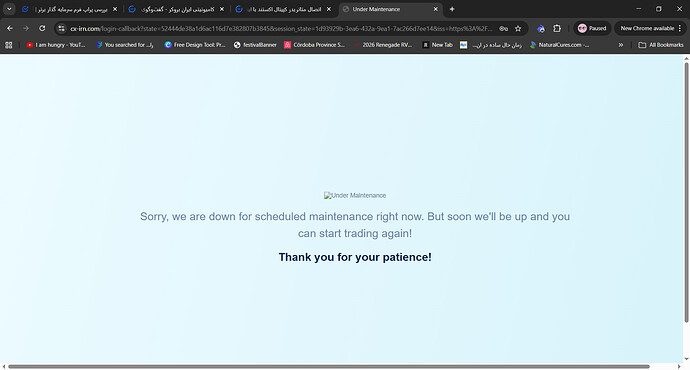The height and width of the screenshot is (370, 690).
Task: Click the scheduled maintenance message text
Action: (355, 225)
